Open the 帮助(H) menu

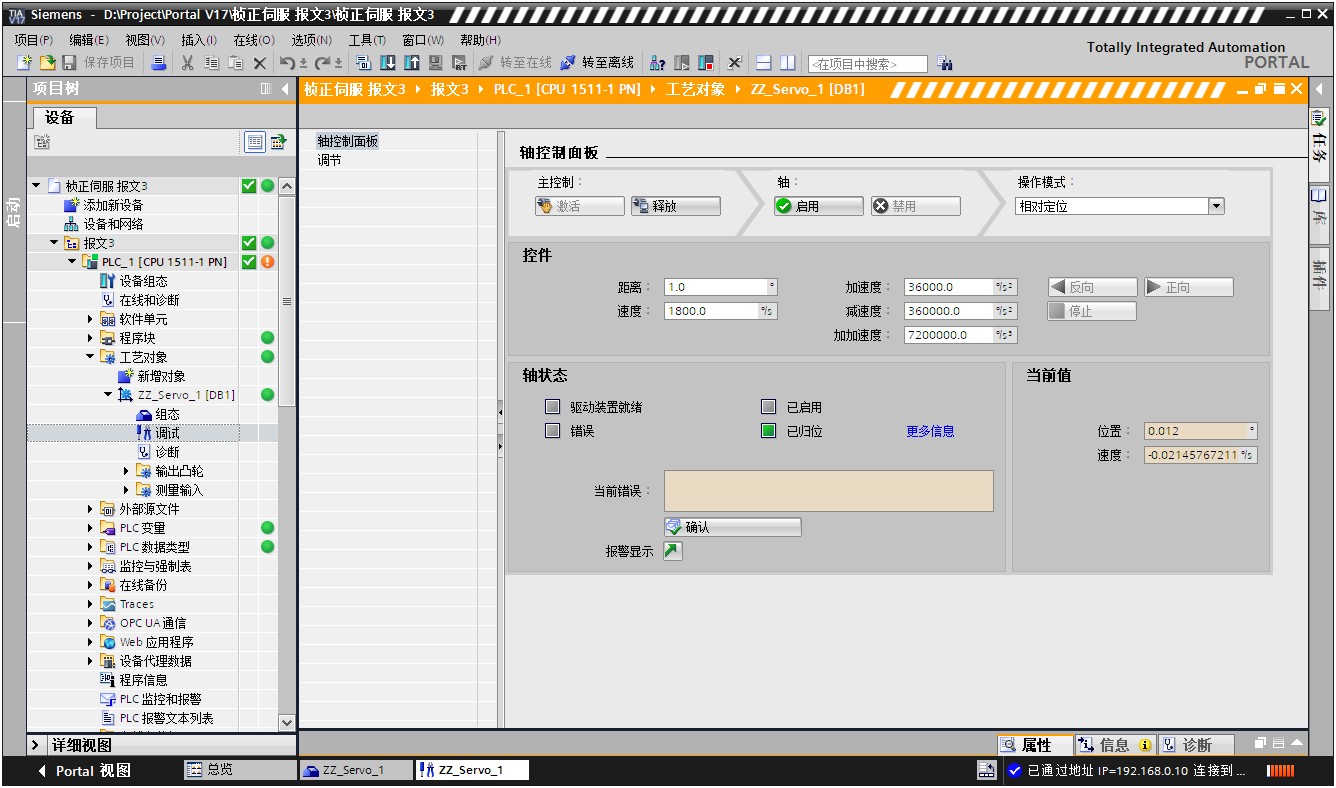pos(480,40)
